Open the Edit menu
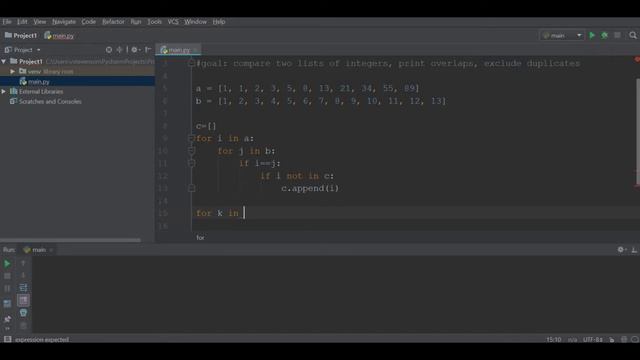Screen dimensions: 640x360 [22, 22]
